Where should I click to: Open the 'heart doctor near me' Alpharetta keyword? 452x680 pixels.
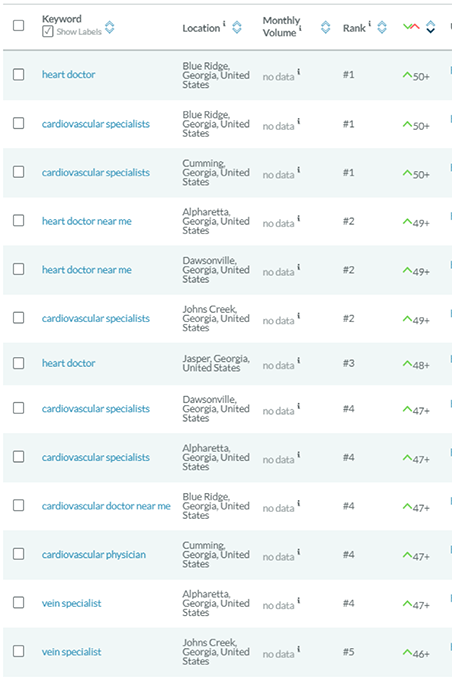coord(87,221)
